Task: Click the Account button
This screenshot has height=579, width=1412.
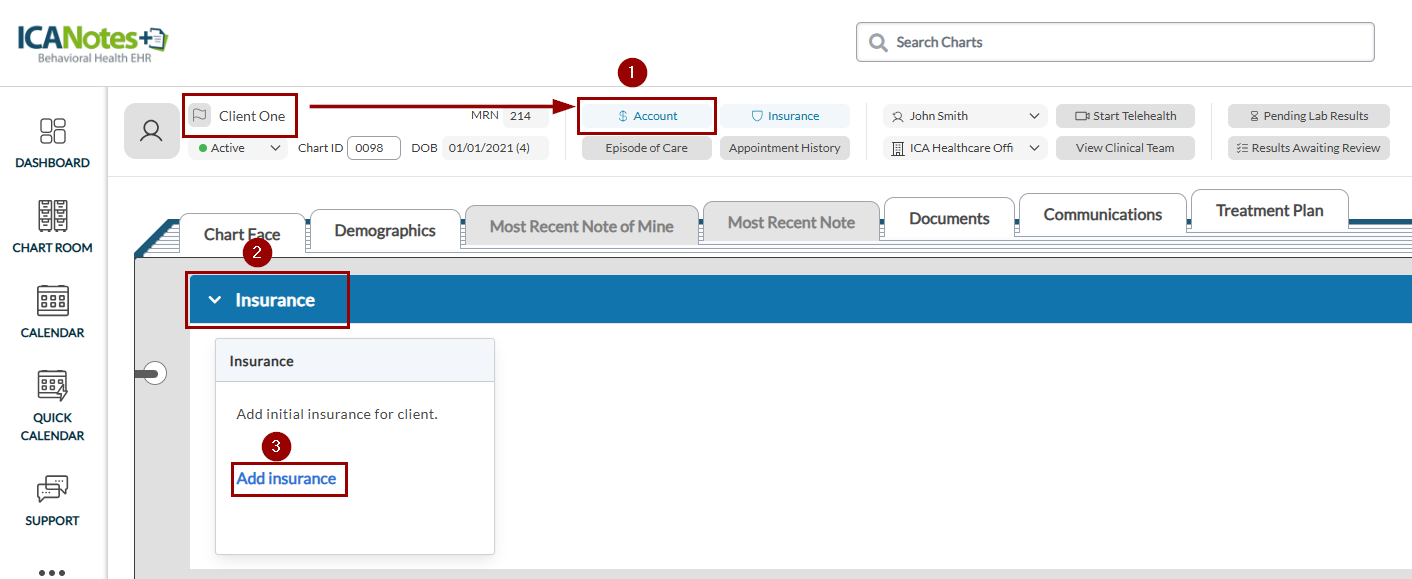Action: tap(647, 116)
